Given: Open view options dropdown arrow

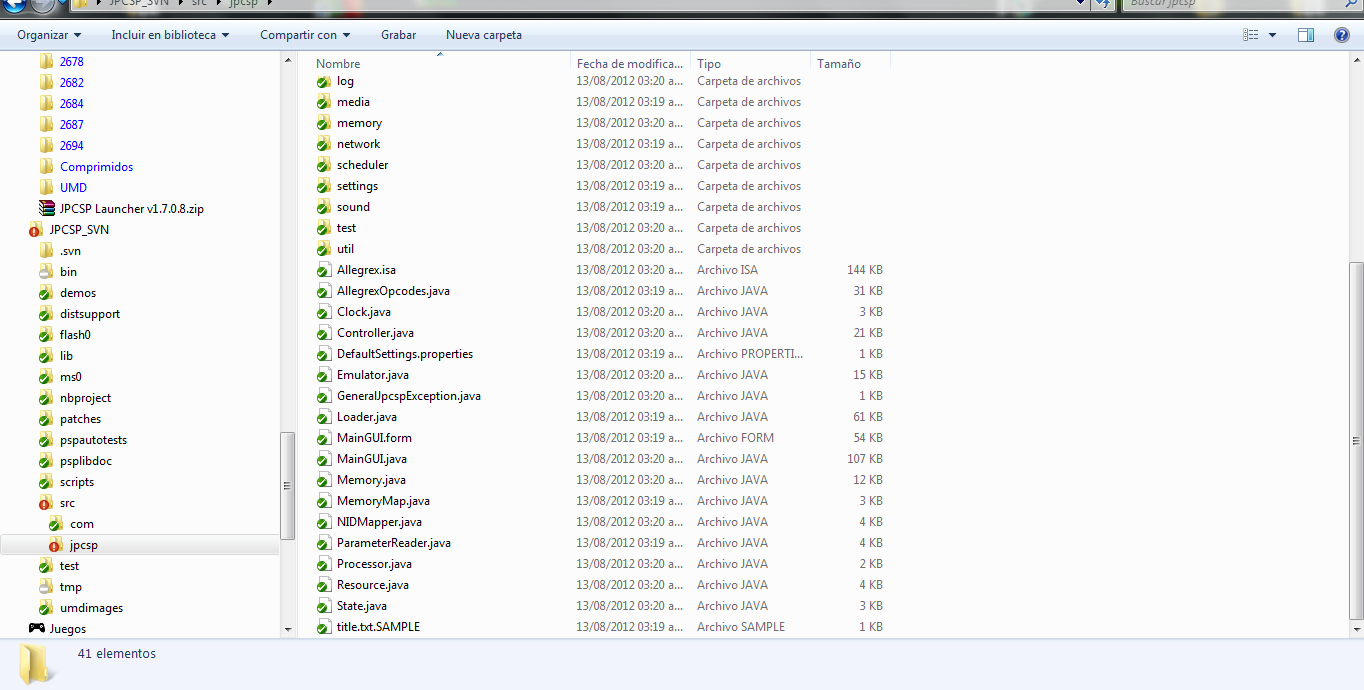Looking at the screenshot, I should (x=1273, y=35).
